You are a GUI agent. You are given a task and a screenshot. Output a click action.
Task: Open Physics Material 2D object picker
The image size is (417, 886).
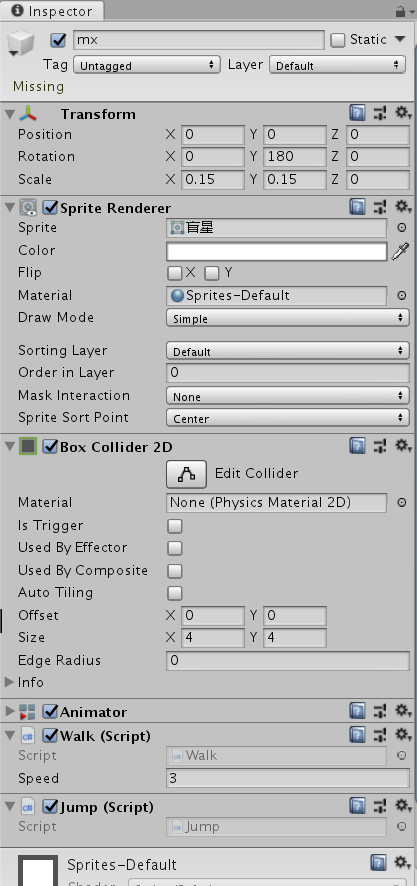(401, 502)
